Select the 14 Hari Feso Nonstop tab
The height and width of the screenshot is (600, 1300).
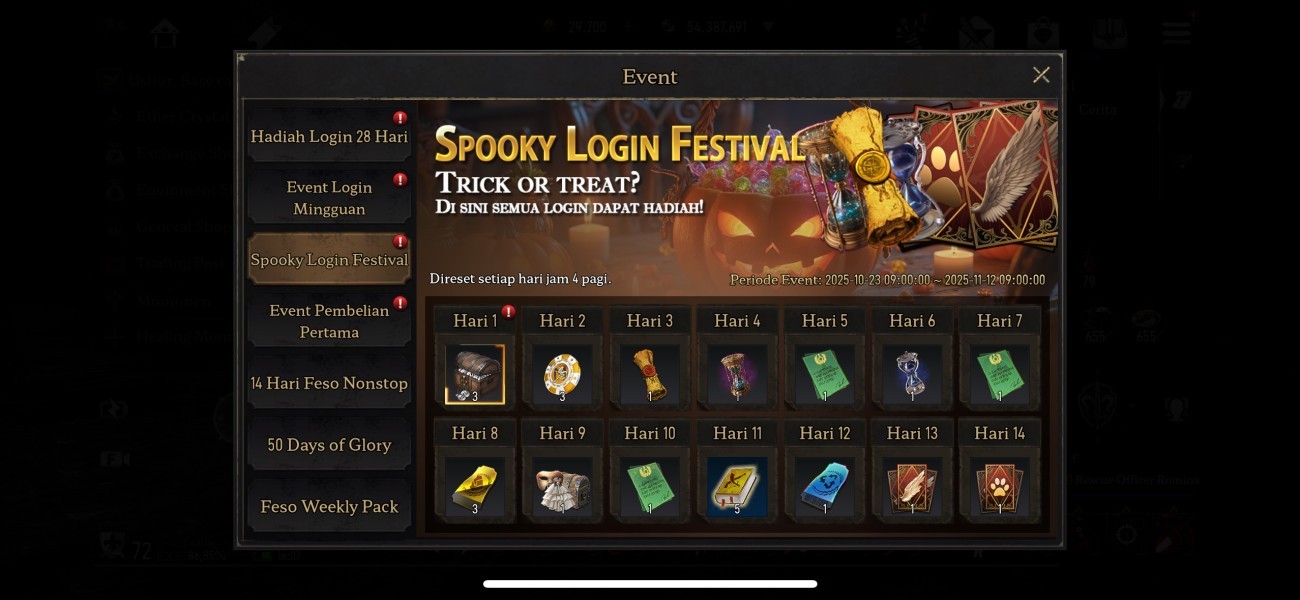pos(329,383)
